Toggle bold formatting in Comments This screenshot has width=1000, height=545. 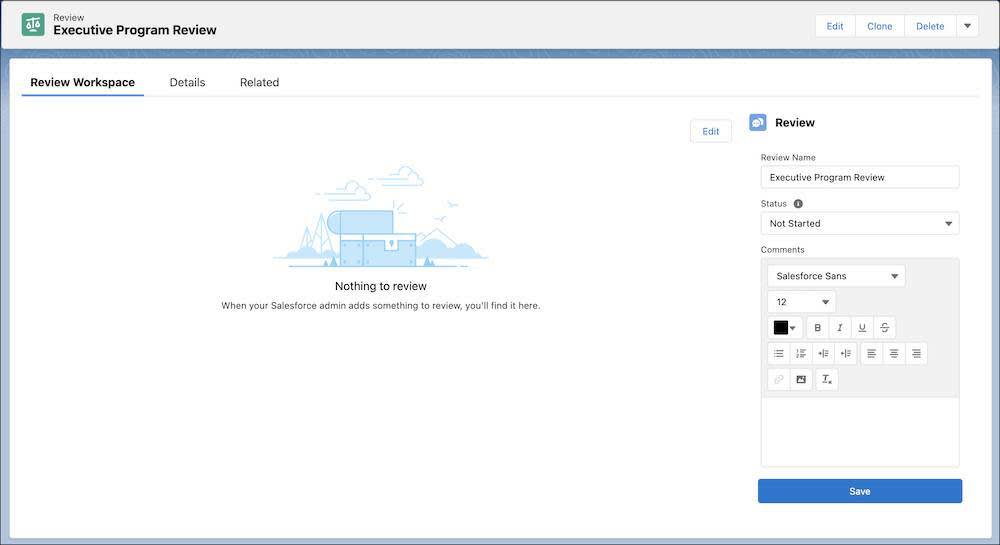818,328
